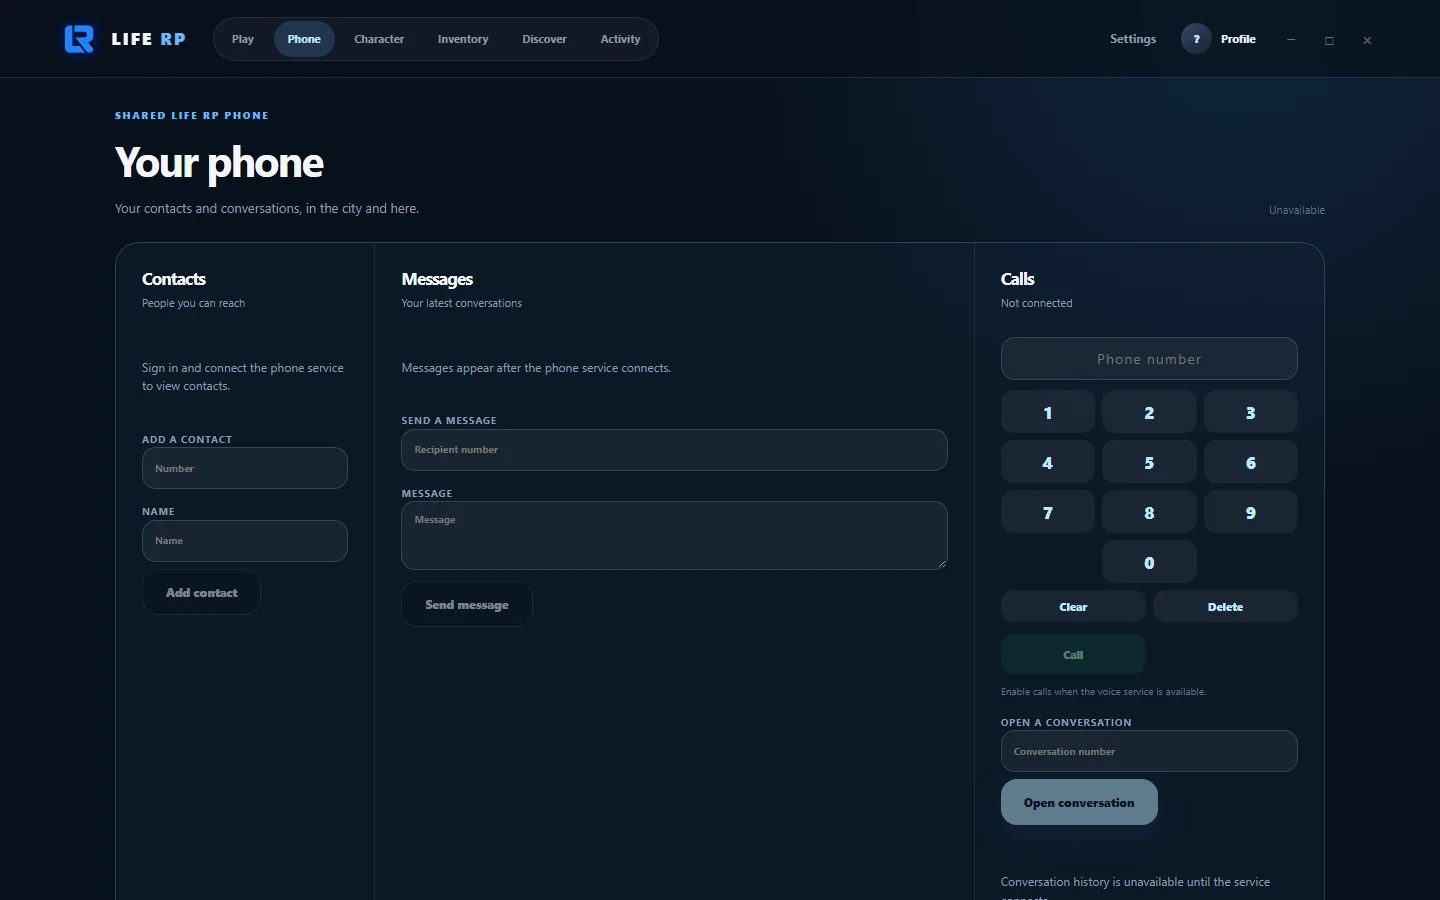1440x900 pixels.
Task: Open the Discover tab
Action: click(x=544, y=39)
